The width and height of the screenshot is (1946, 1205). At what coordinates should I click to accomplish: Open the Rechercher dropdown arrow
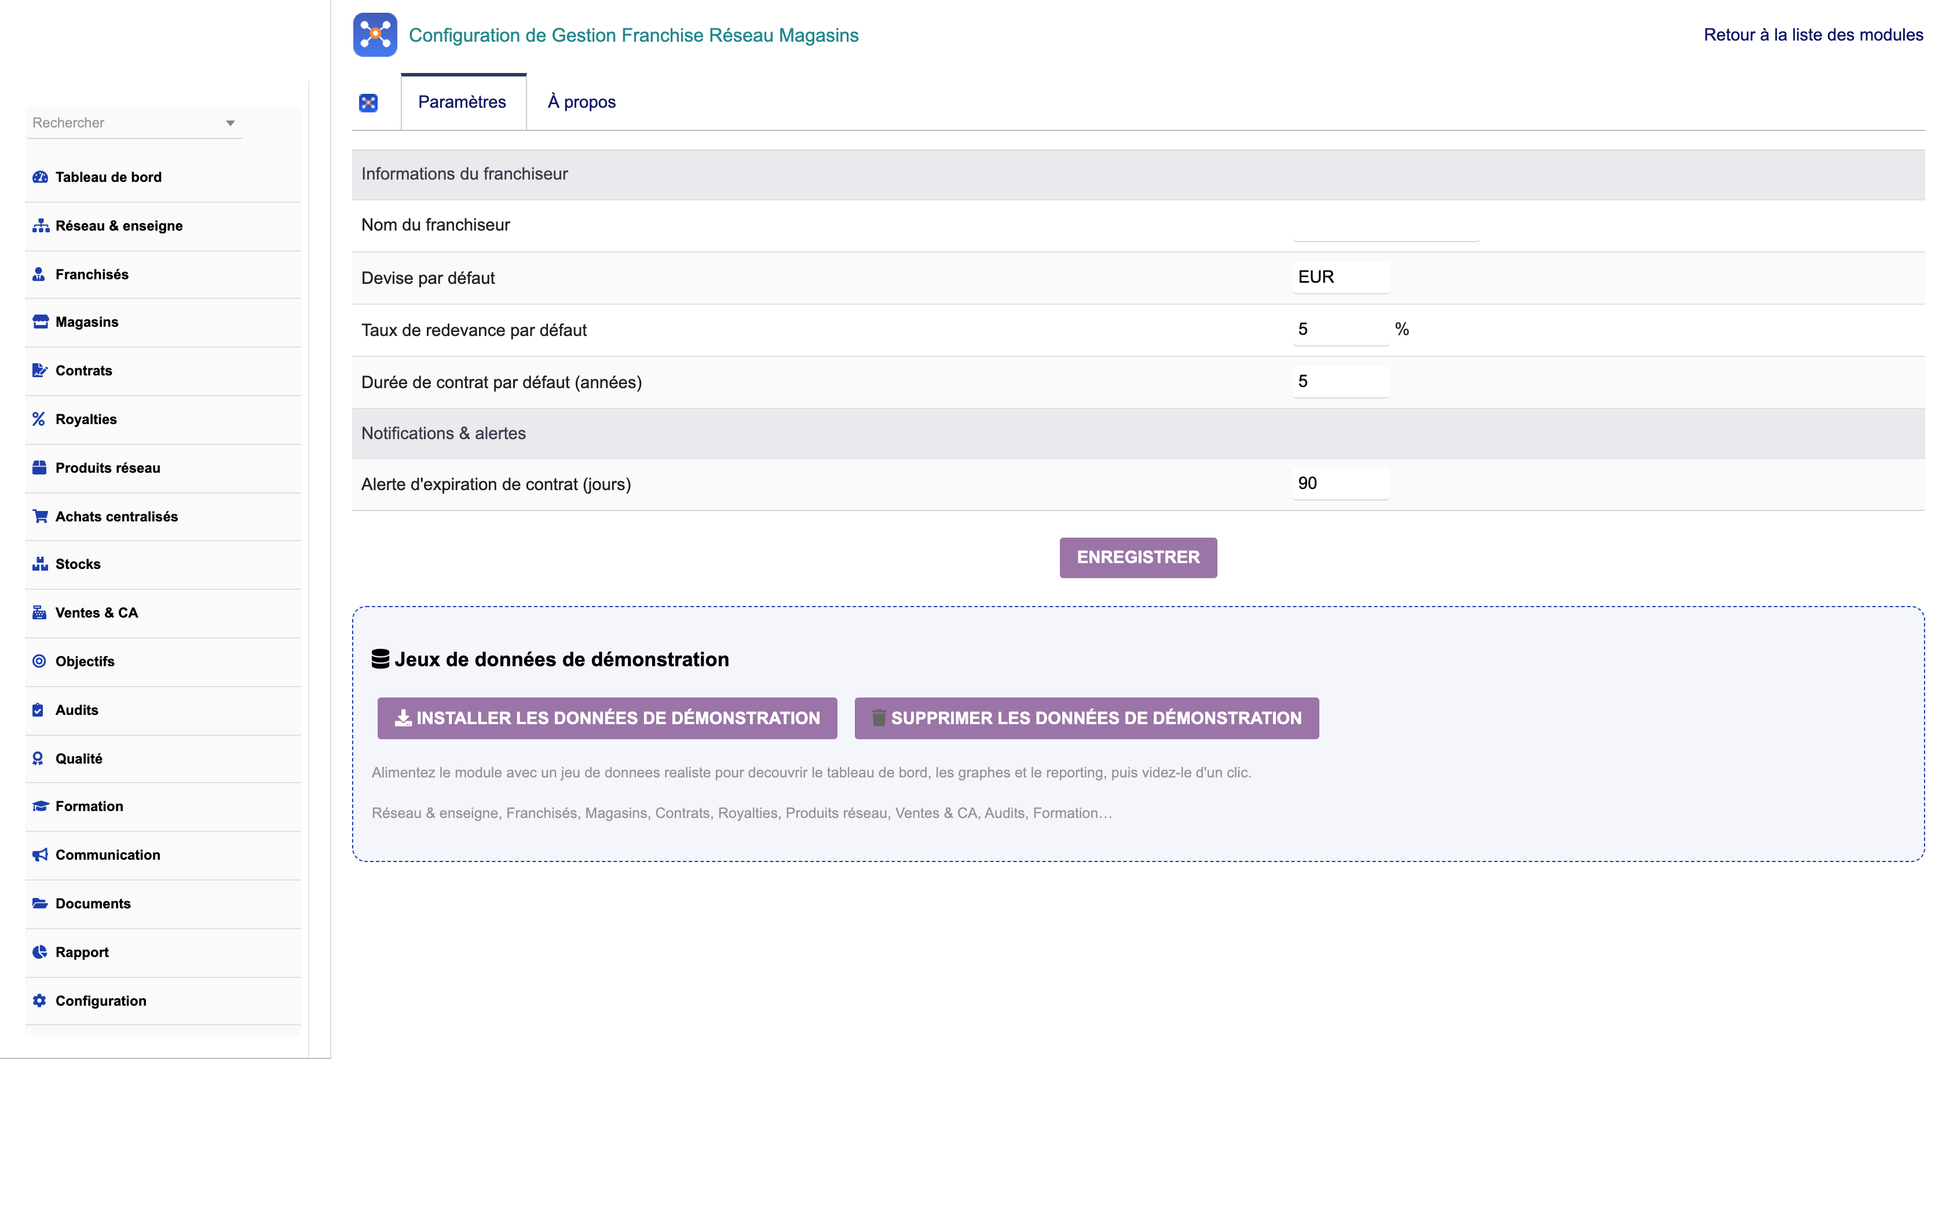click(230, 123)
